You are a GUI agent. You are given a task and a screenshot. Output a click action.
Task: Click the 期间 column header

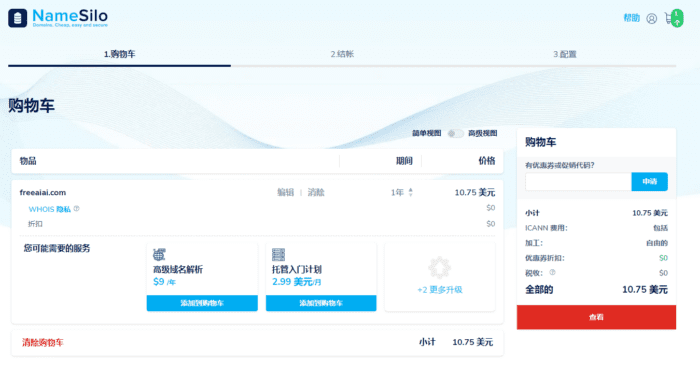pos(404,161)
